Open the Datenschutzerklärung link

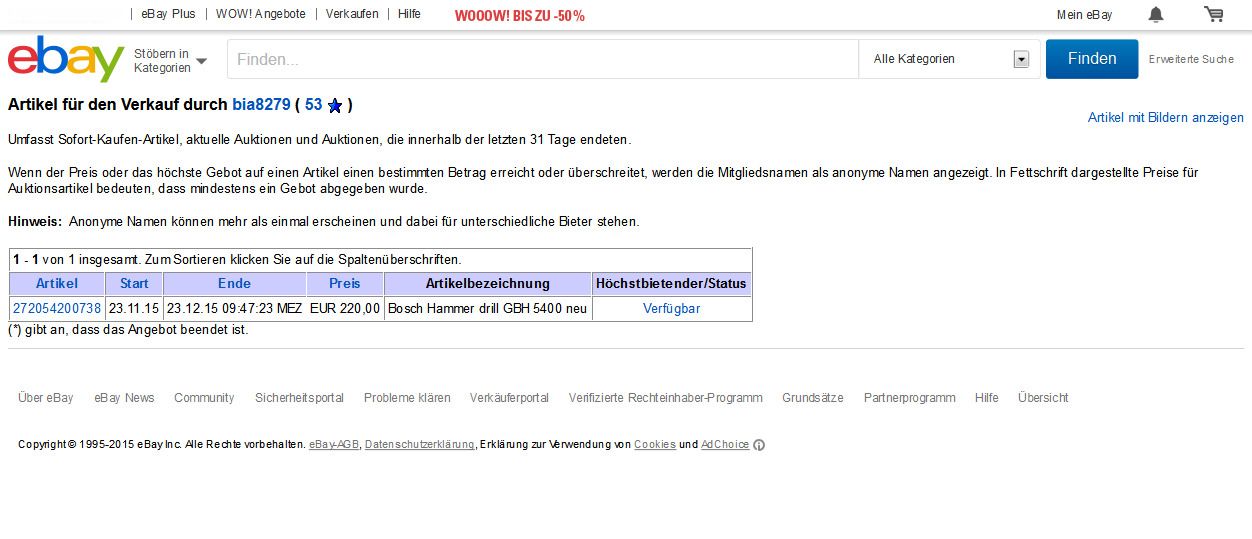point(420,445)
